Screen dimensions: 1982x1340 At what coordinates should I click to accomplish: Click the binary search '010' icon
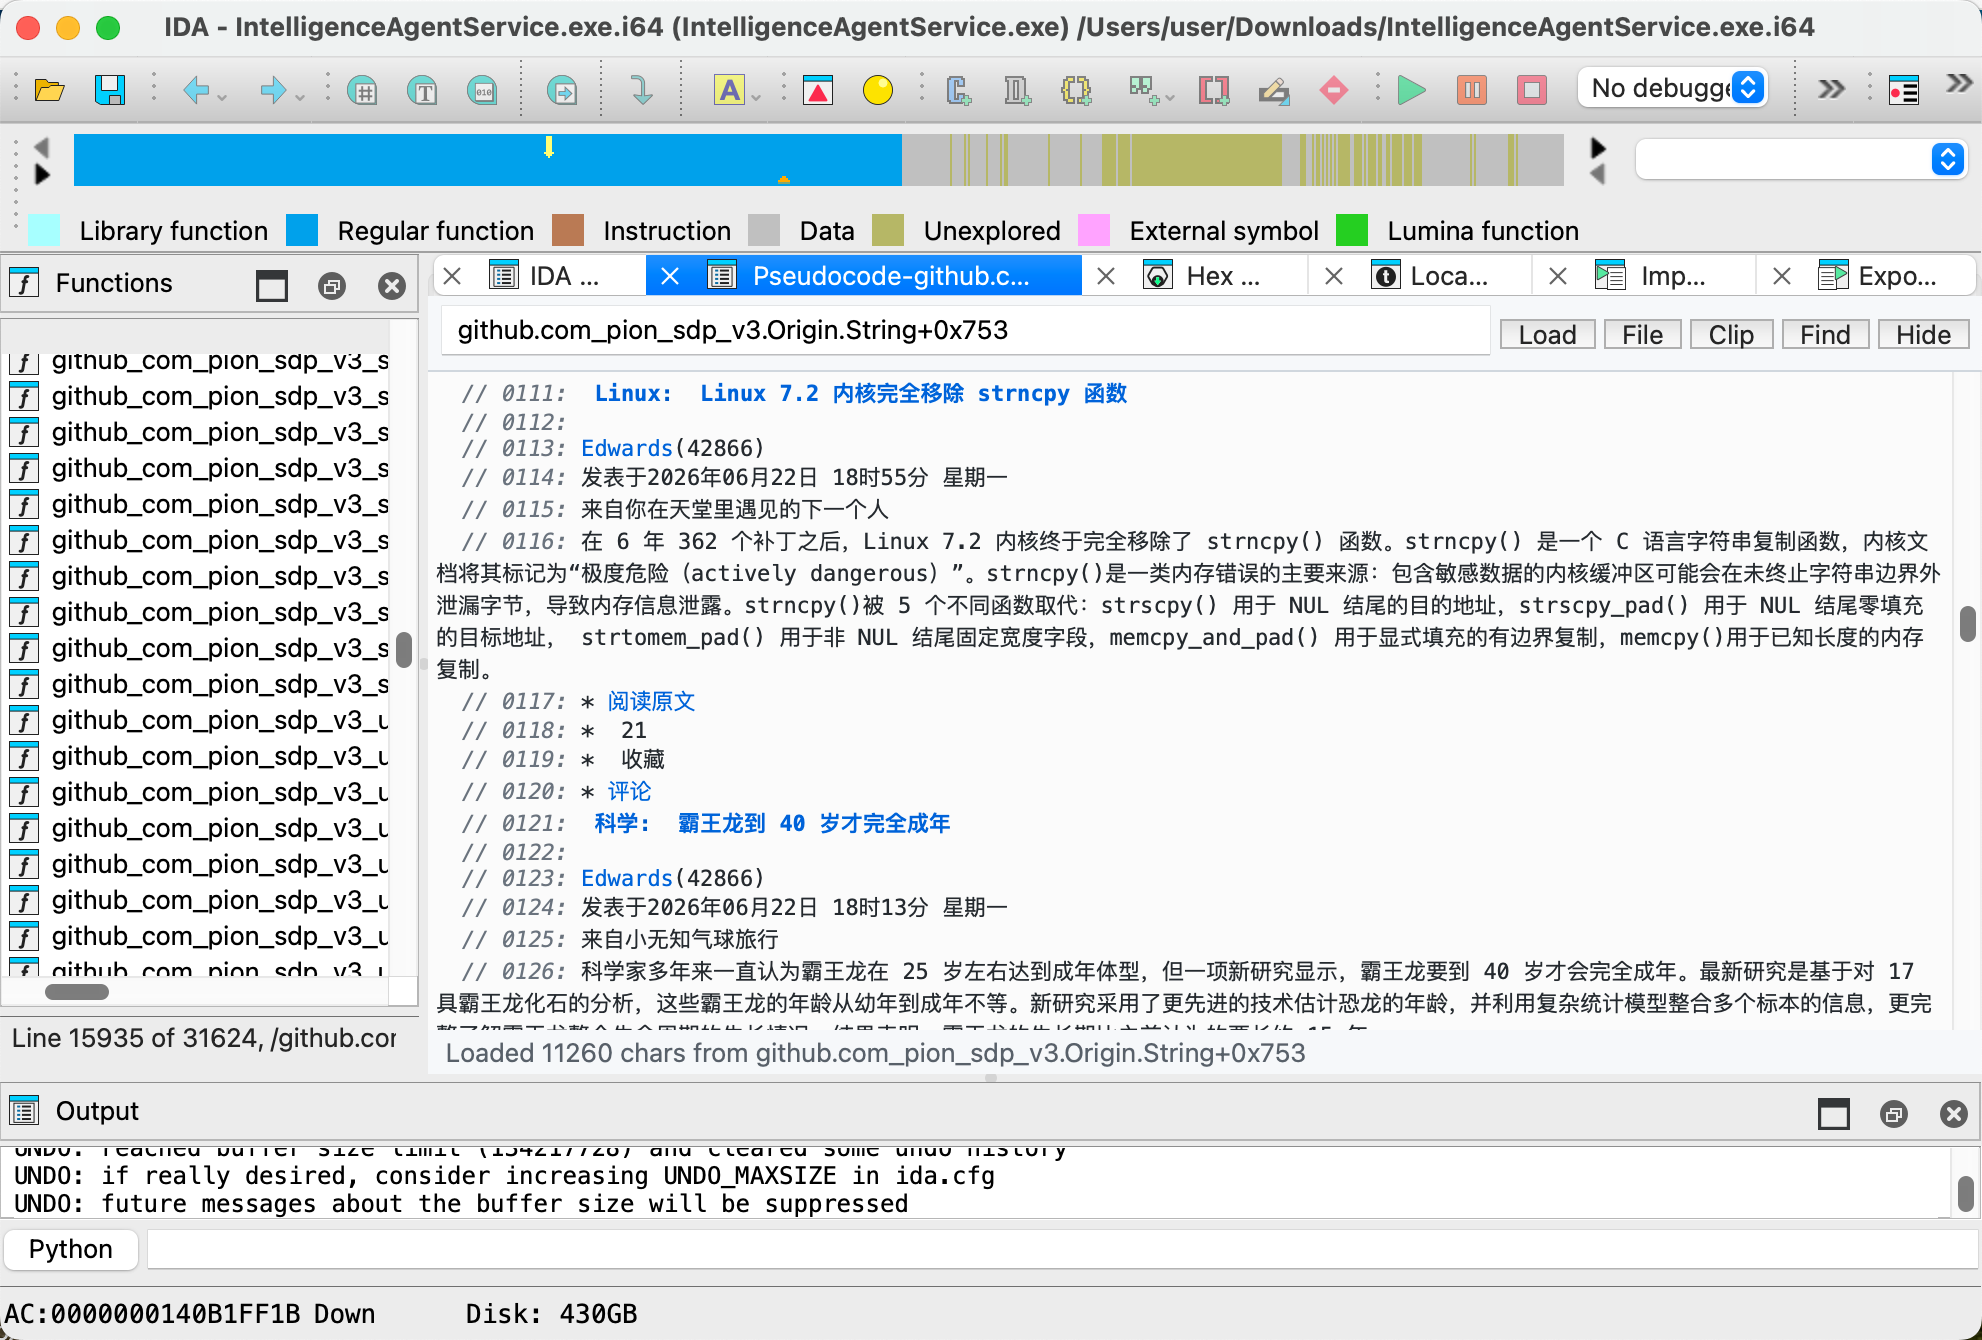pyautogui.click(x=482, y=91)
